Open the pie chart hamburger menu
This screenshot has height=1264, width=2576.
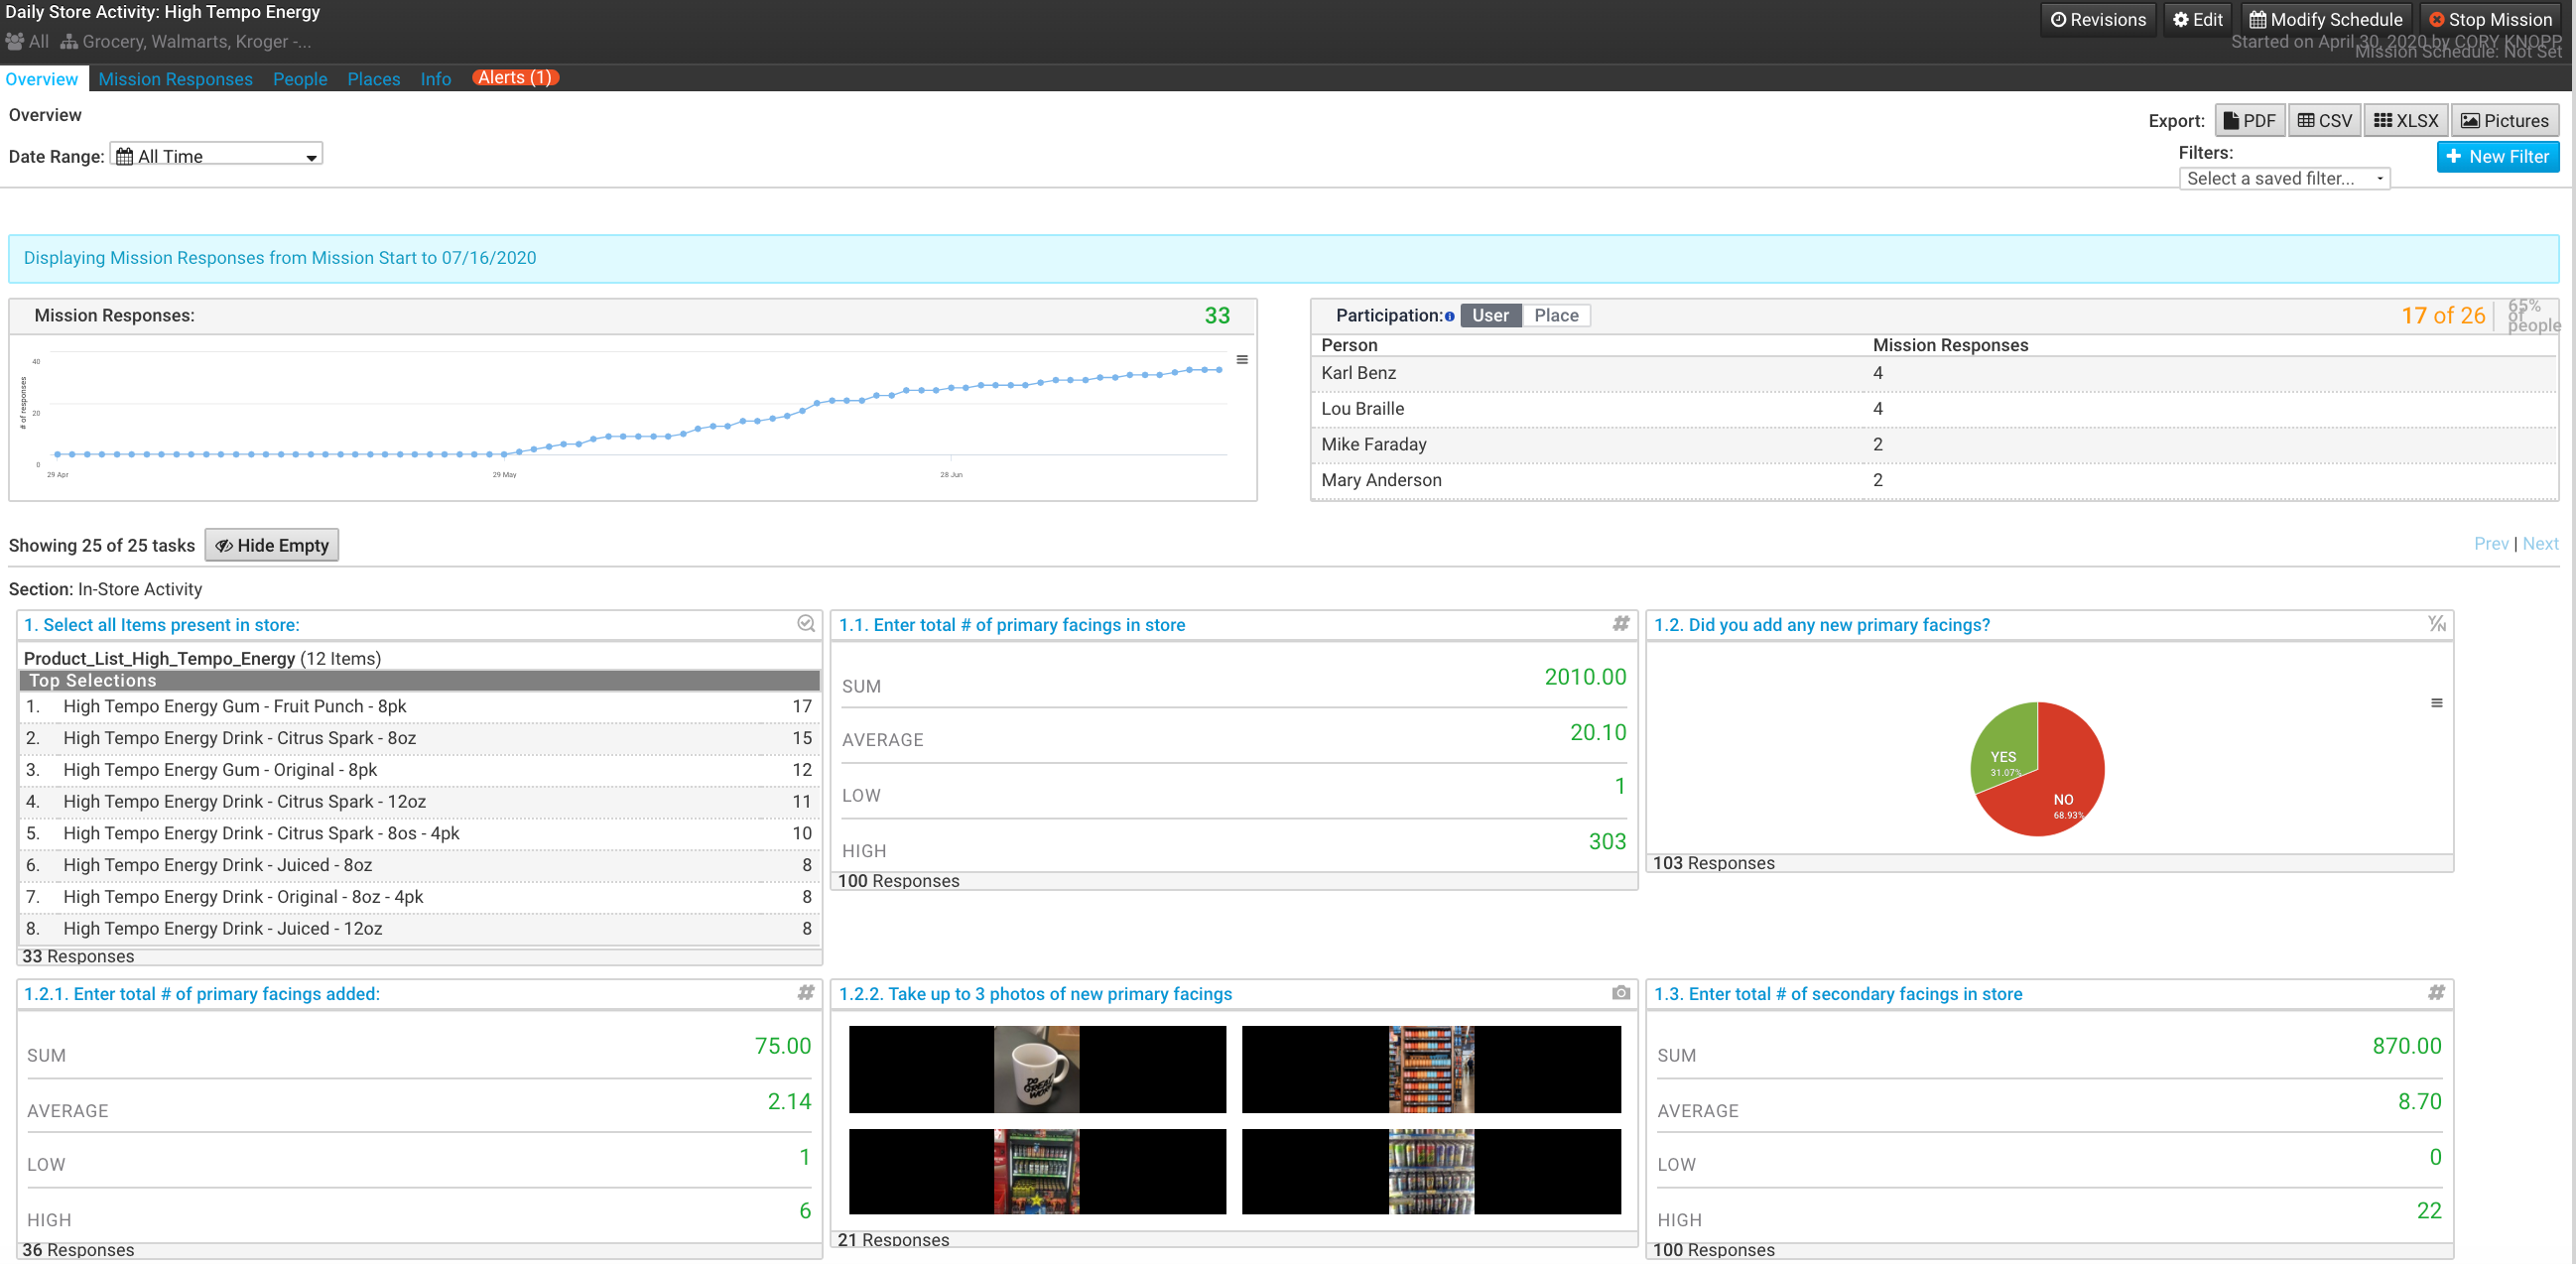coord(2437,703)
